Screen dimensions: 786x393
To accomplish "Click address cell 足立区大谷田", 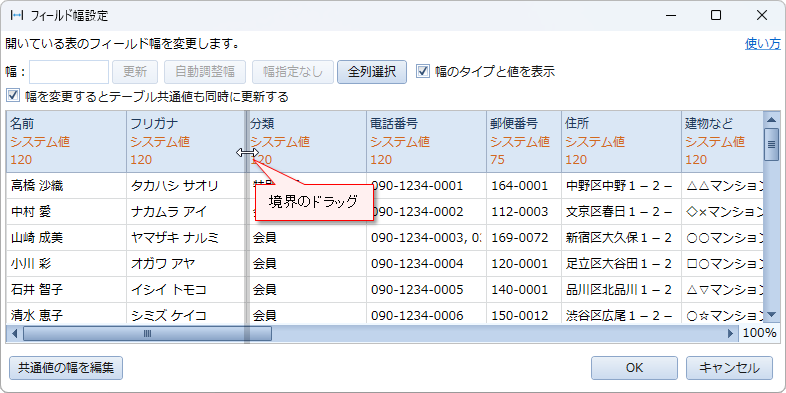I will click(x=622, y=264).
